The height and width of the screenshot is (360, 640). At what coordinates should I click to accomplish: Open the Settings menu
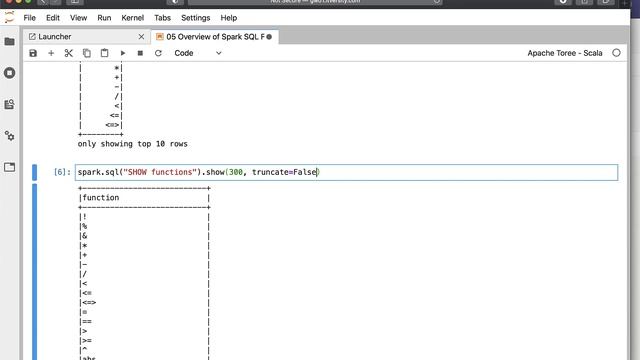pos(196,18)
